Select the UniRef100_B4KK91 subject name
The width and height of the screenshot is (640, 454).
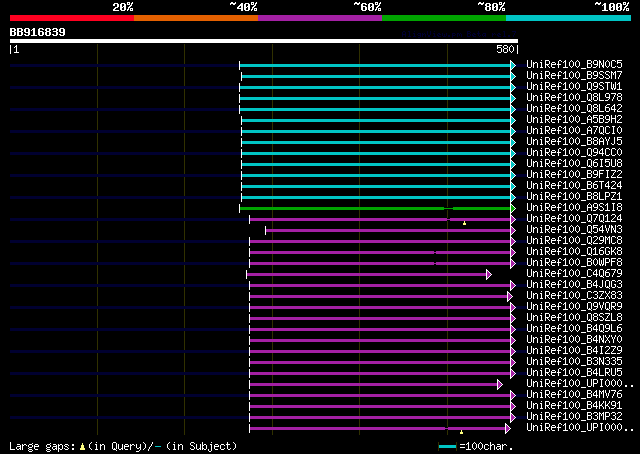(x=574, y=406)
